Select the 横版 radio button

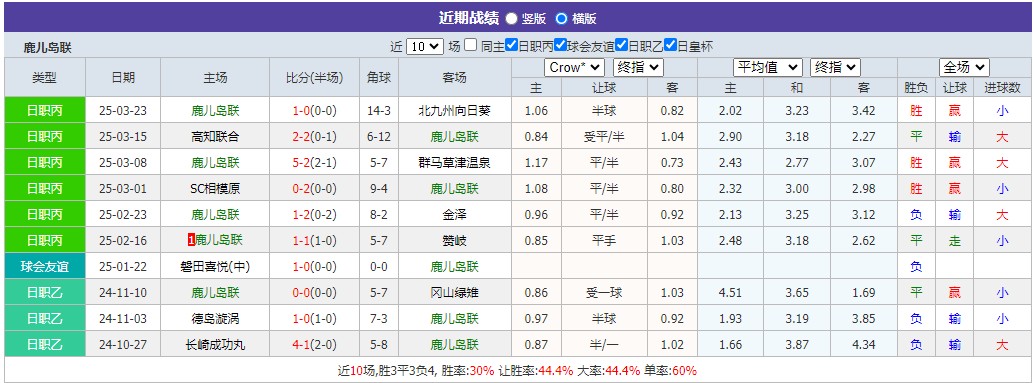[x=561, y=18]
